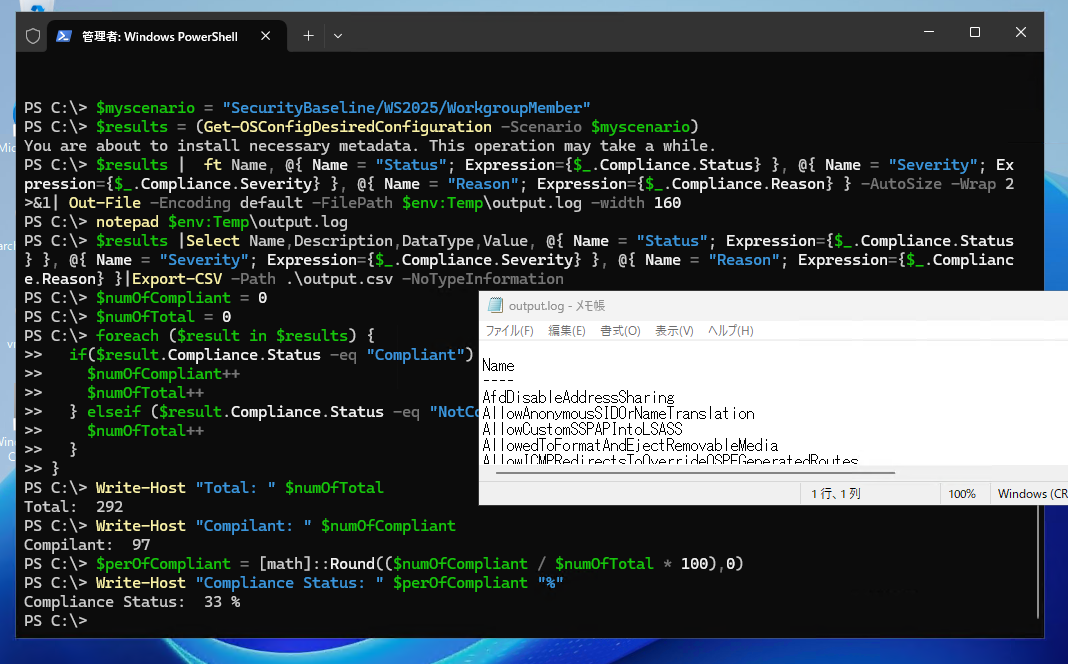
Task: Click the plus icon to open a new terminal tab
Action: click(308, 35)
